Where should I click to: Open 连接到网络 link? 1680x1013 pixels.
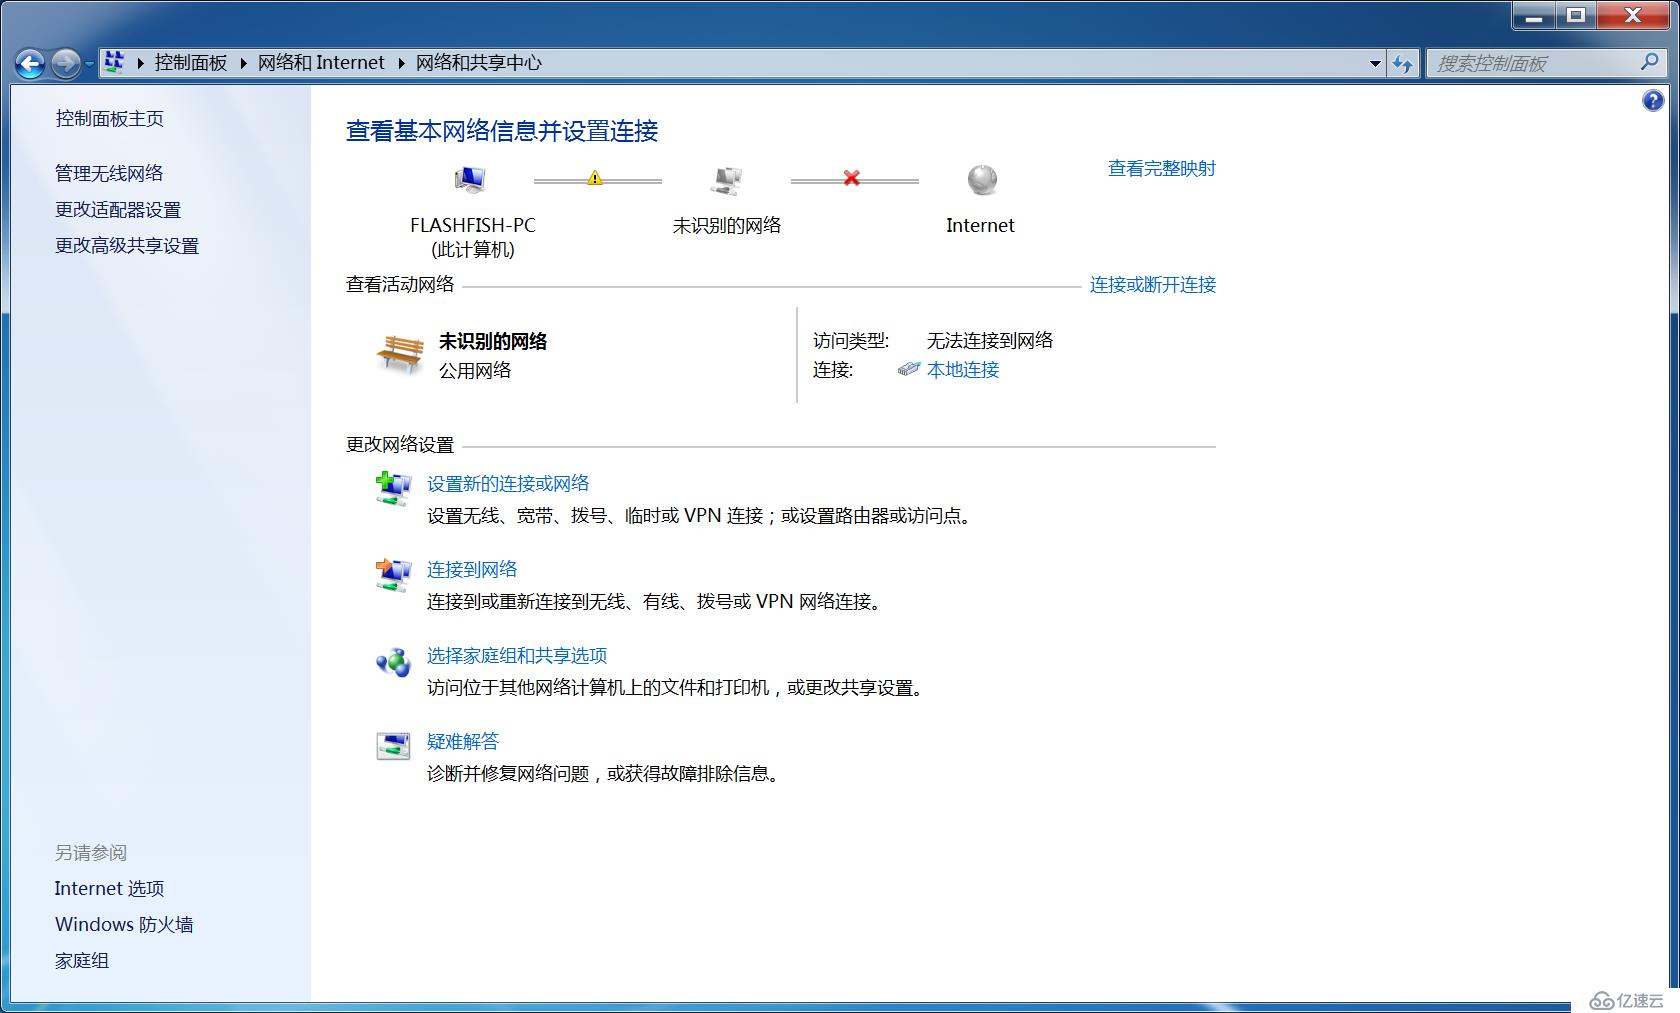[x=472, y=569]
